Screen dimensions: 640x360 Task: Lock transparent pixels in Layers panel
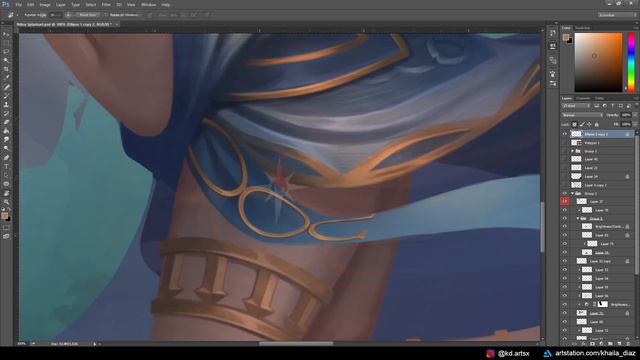tap(575, 124)
